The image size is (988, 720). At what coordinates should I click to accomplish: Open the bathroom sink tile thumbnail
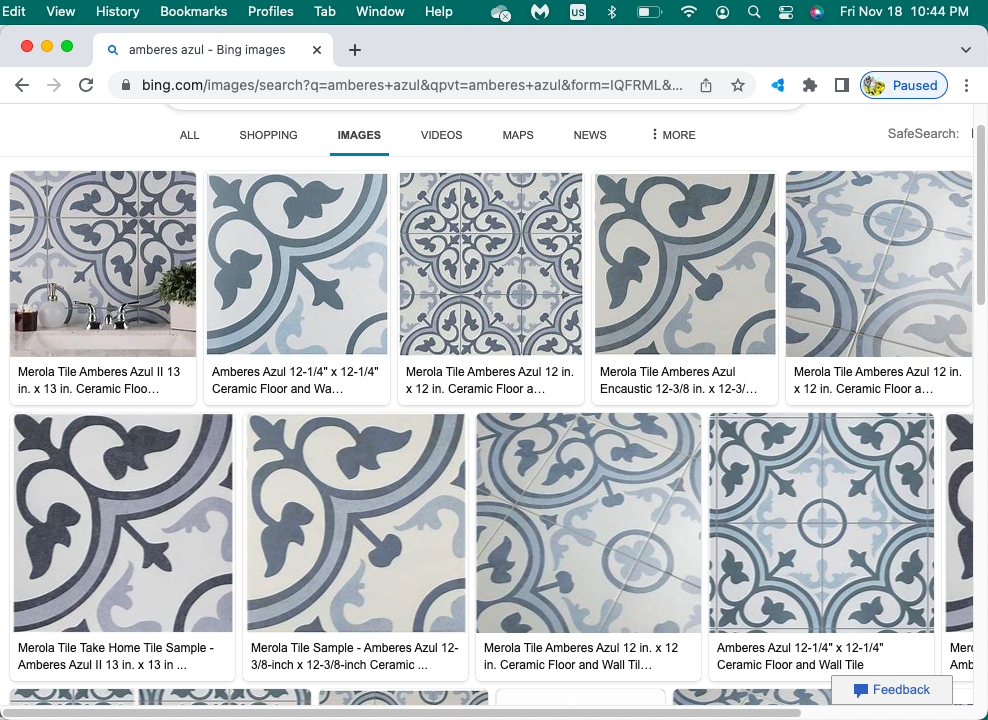[103, 263]
